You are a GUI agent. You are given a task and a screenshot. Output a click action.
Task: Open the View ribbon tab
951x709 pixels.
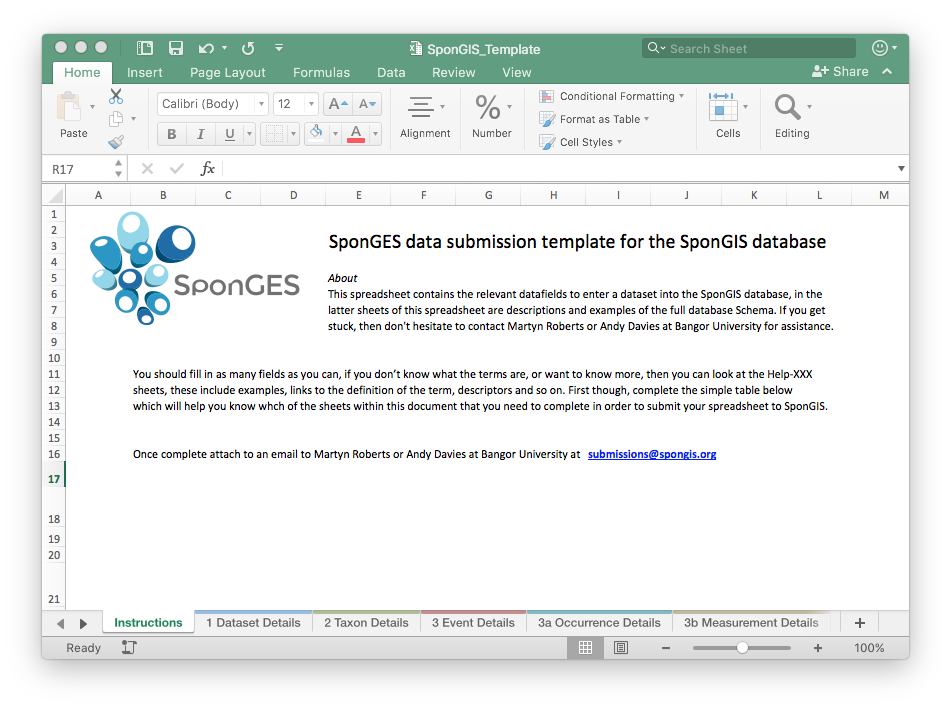click(x=516, y=72)
